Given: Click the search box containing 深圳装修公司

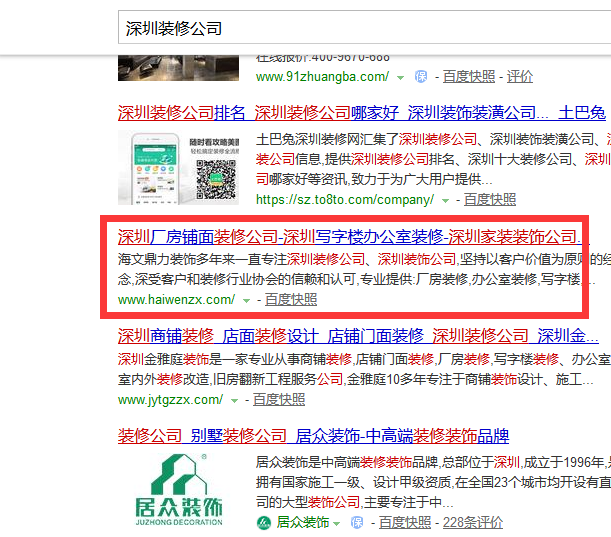Looking at the screenshot, I should pos(364,28).
